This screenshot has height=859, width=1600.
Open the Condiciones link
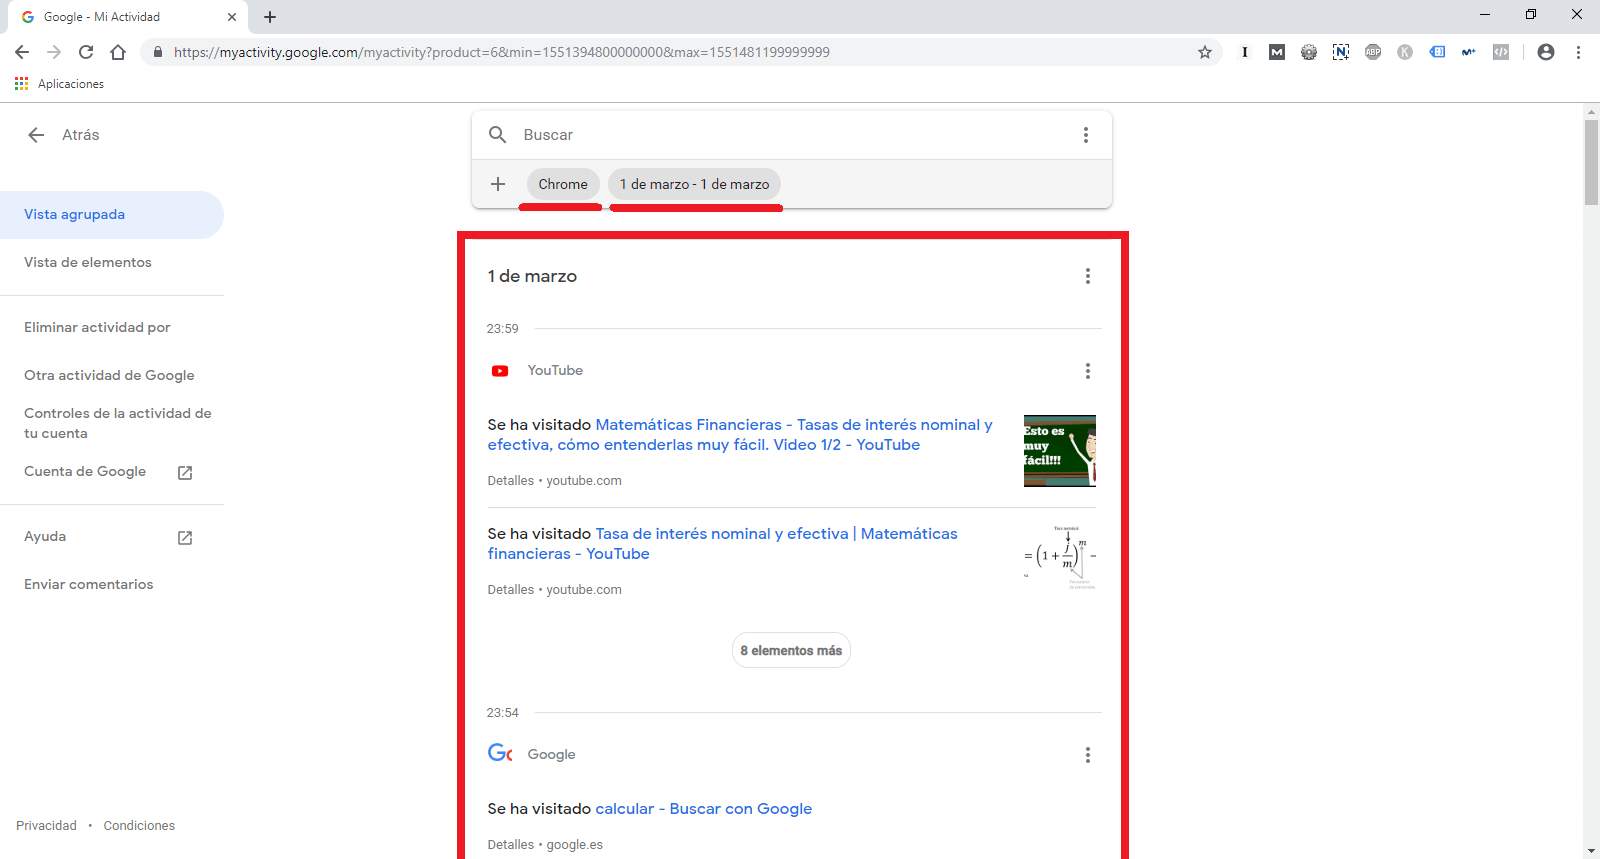tap(139, 825)
